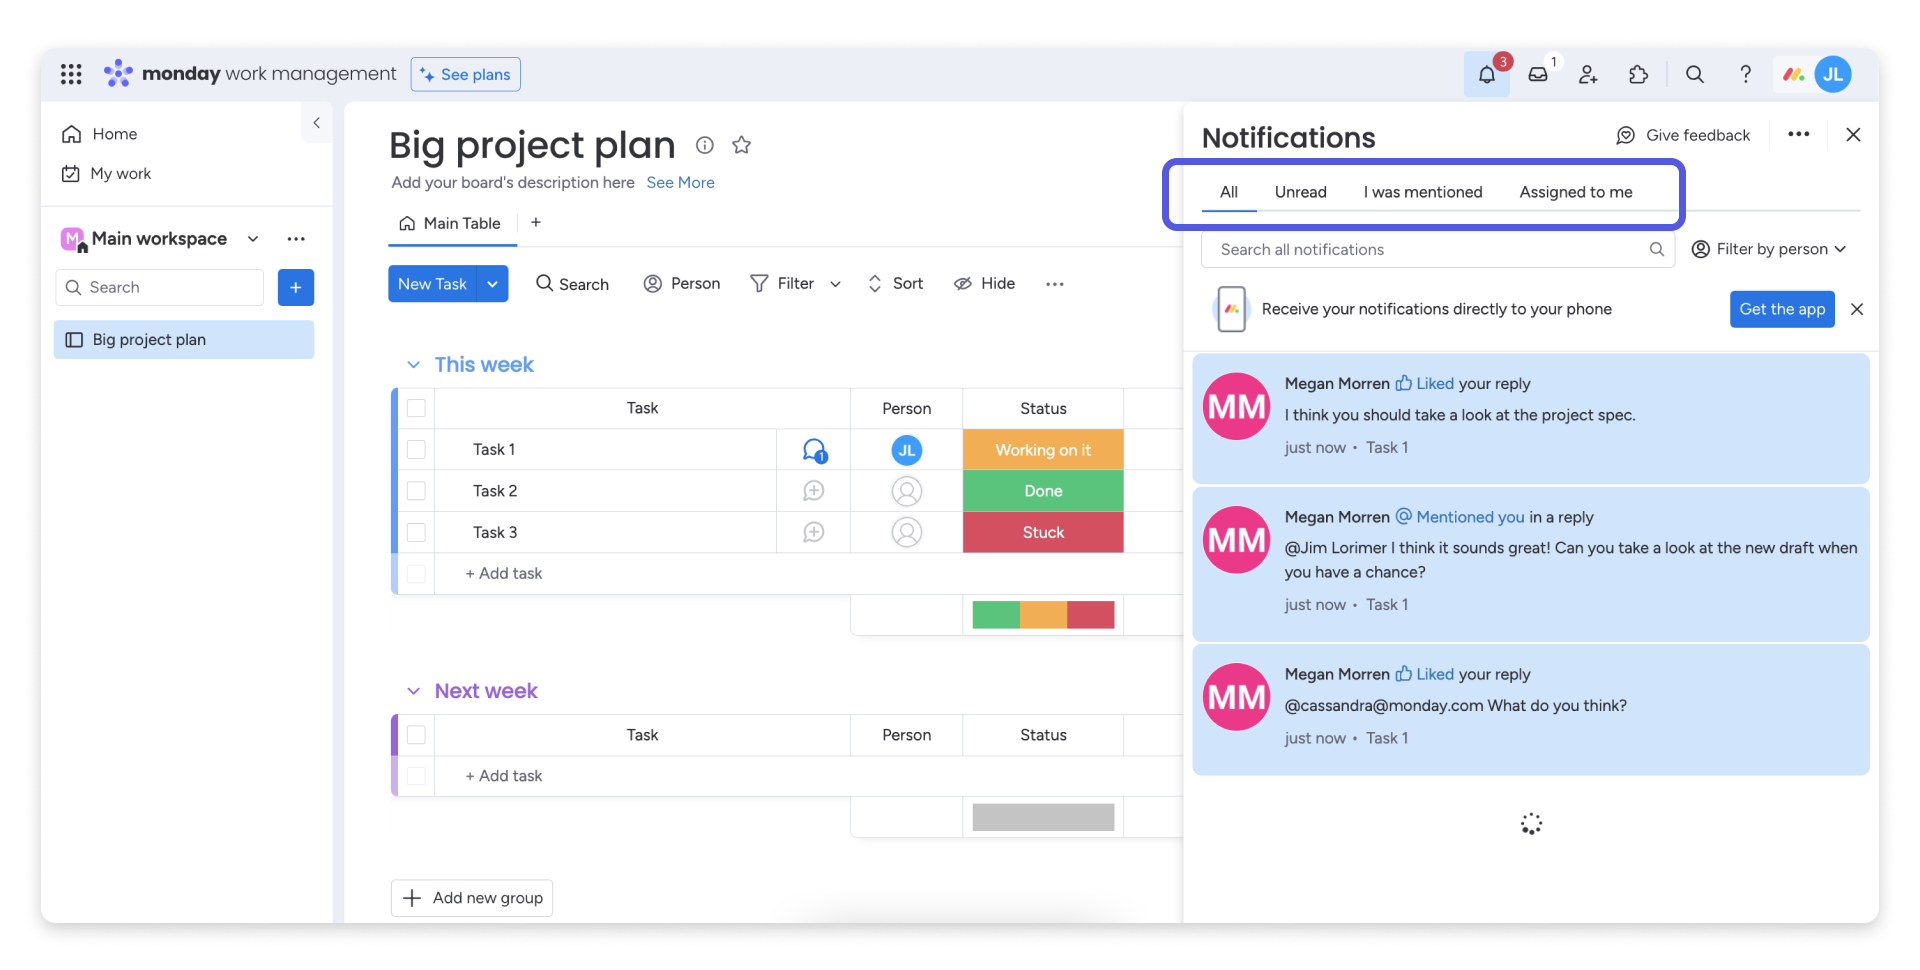1920x970 pixels.
Task: Click the search icon in the top bar
Action: point(1694,74)
